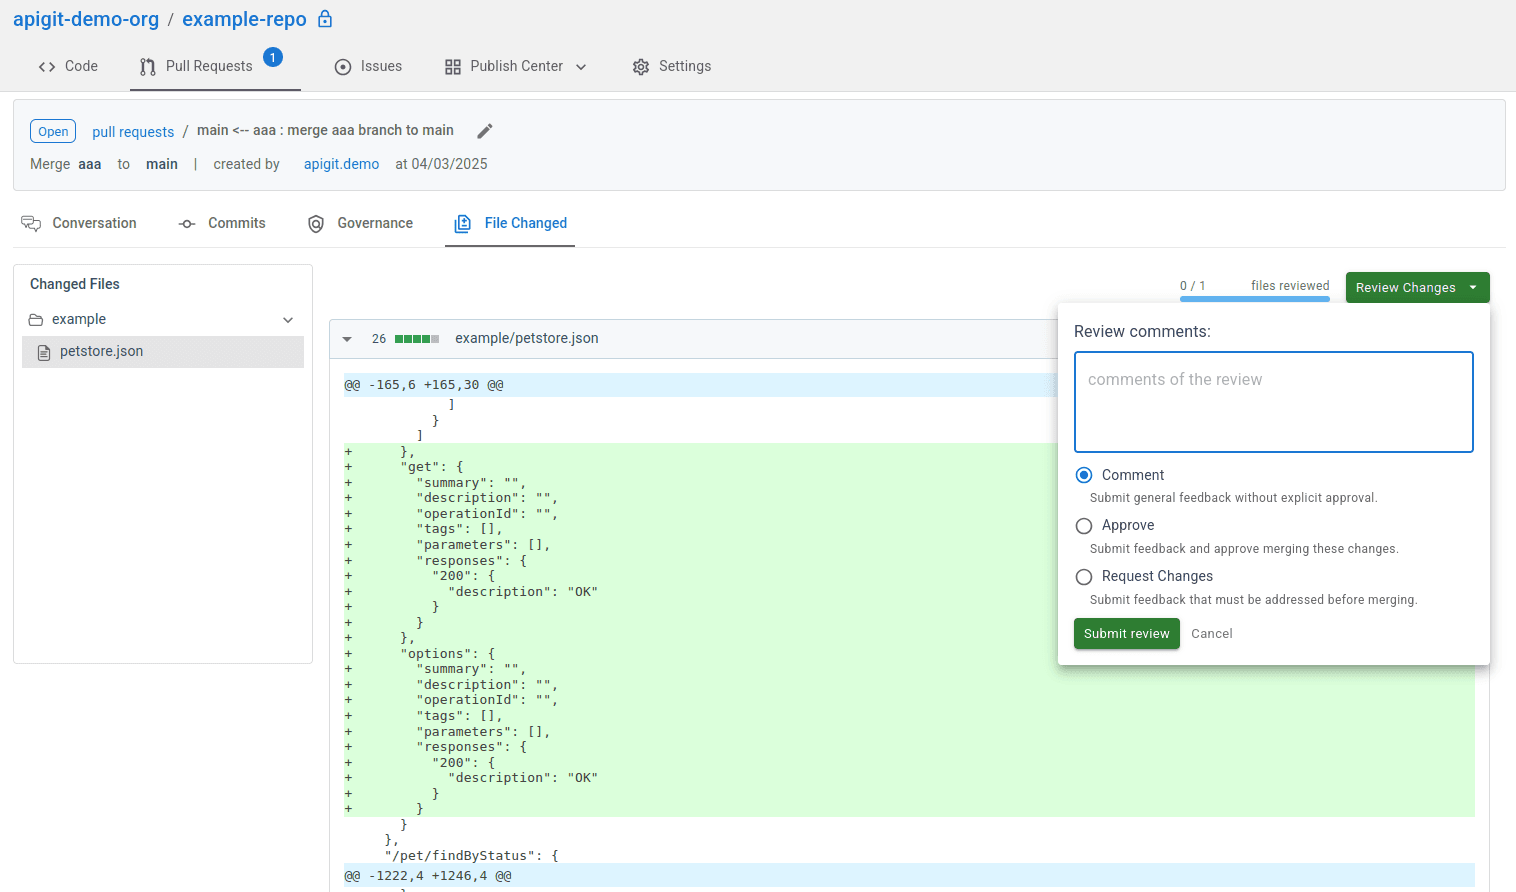This screenshot has height=892, width=1516.
Task: Switch to the File Changed tab
Action: (x=510, y=223)
